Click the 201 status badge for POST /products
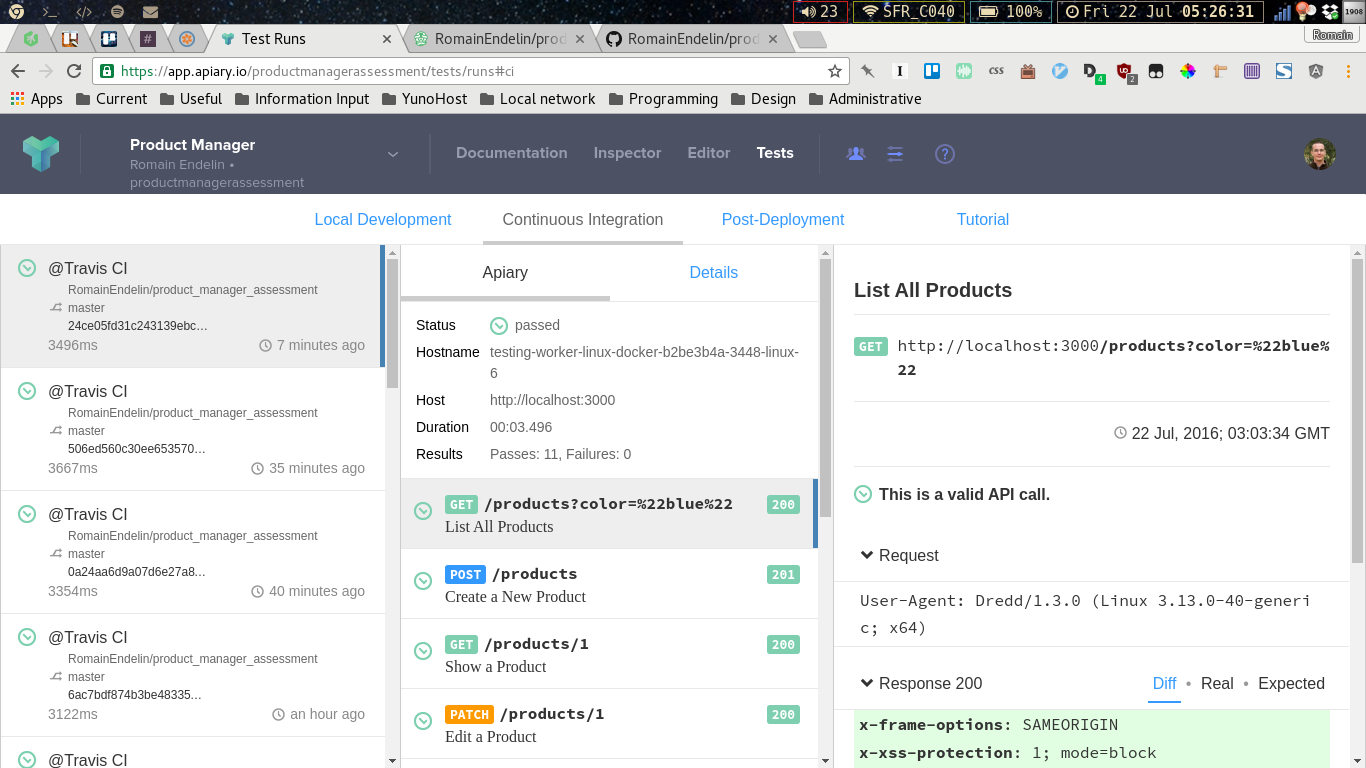Screen dimensions: 1366x768 point(783,575)
